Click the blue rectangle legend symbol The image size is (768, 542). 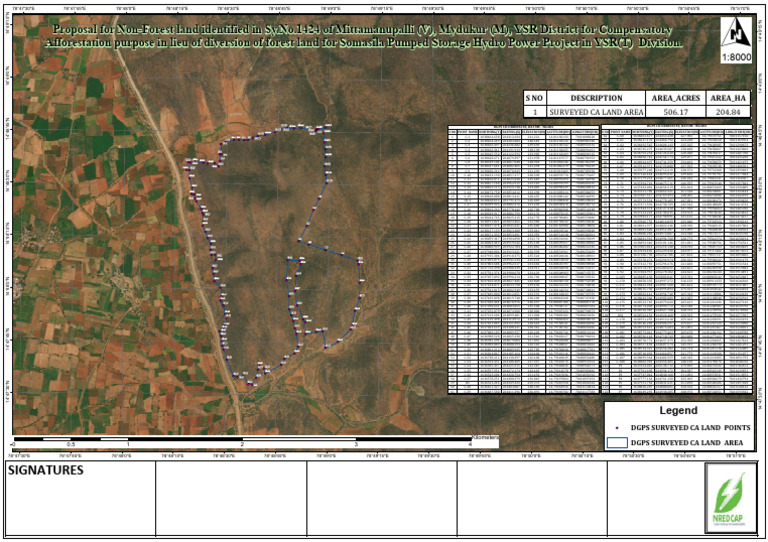617,442
